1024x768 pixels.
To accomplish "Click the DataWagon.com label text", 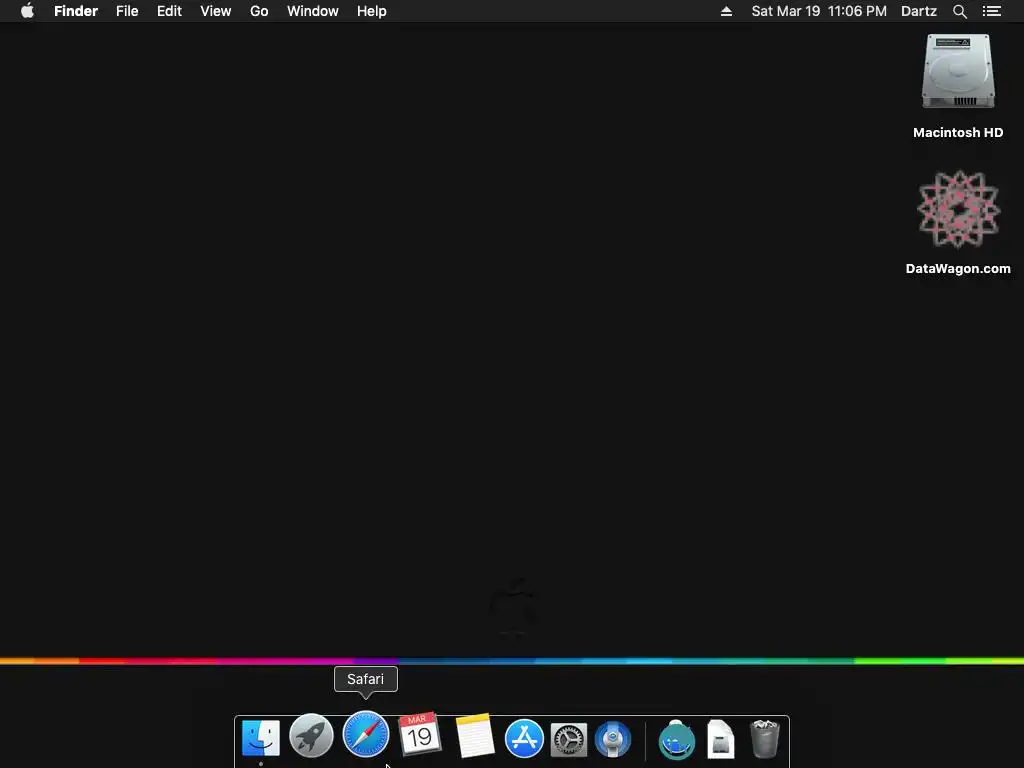I will click(x=958, y=268).
